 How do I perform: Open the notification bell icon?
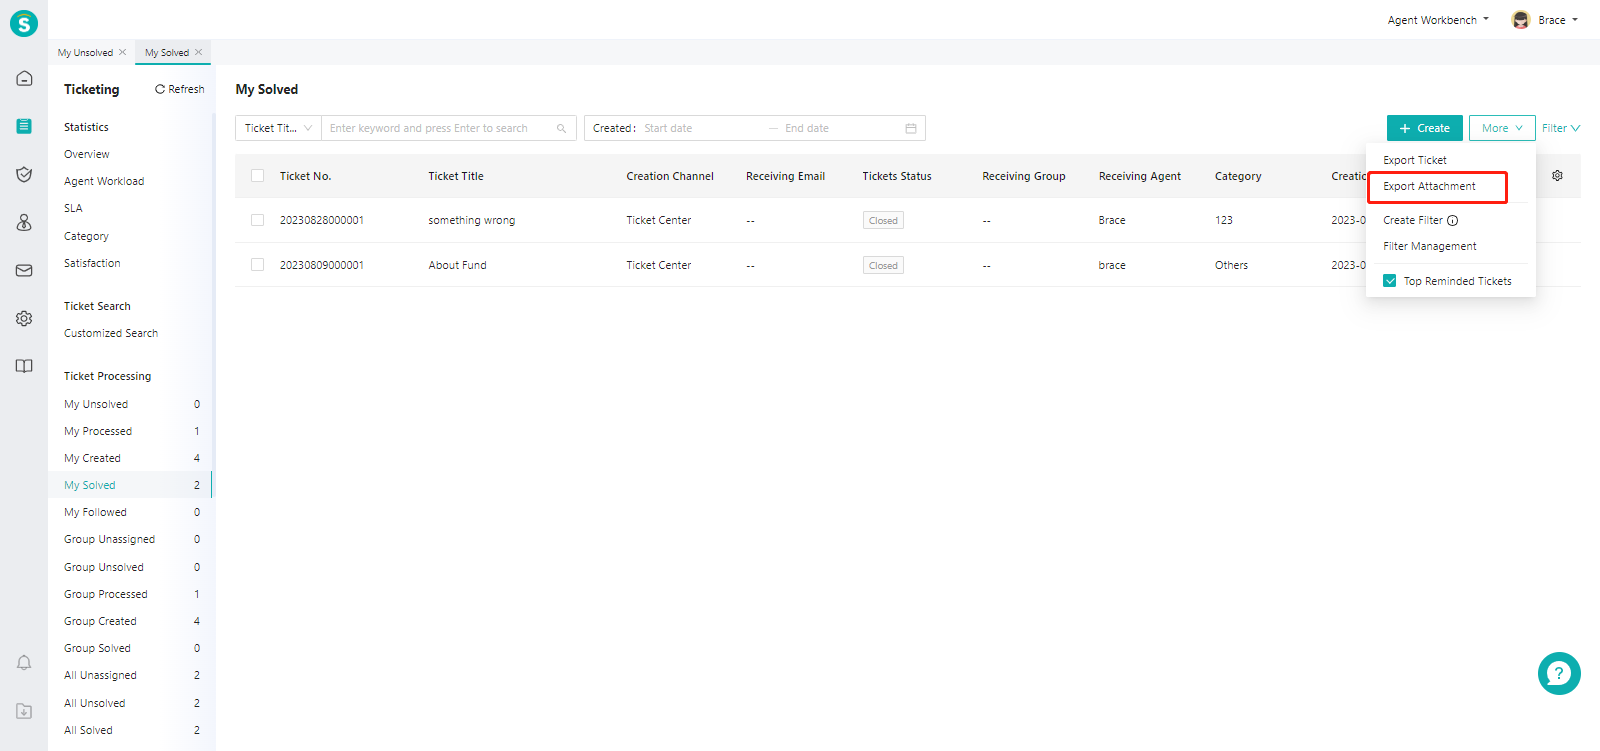coord(24,663)
